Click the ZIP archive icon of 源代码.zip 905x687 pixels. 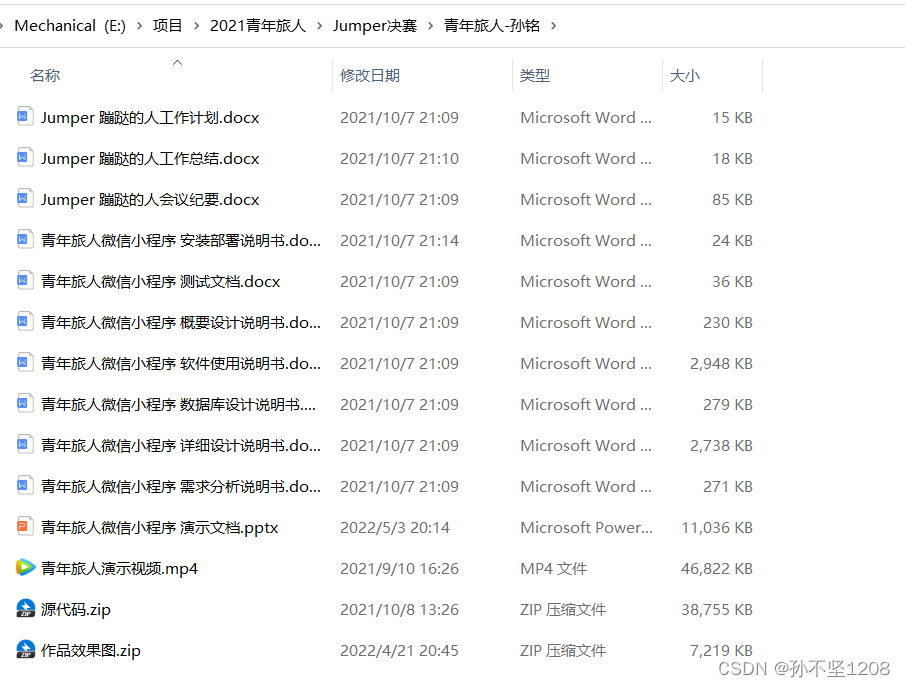(25, 608)
